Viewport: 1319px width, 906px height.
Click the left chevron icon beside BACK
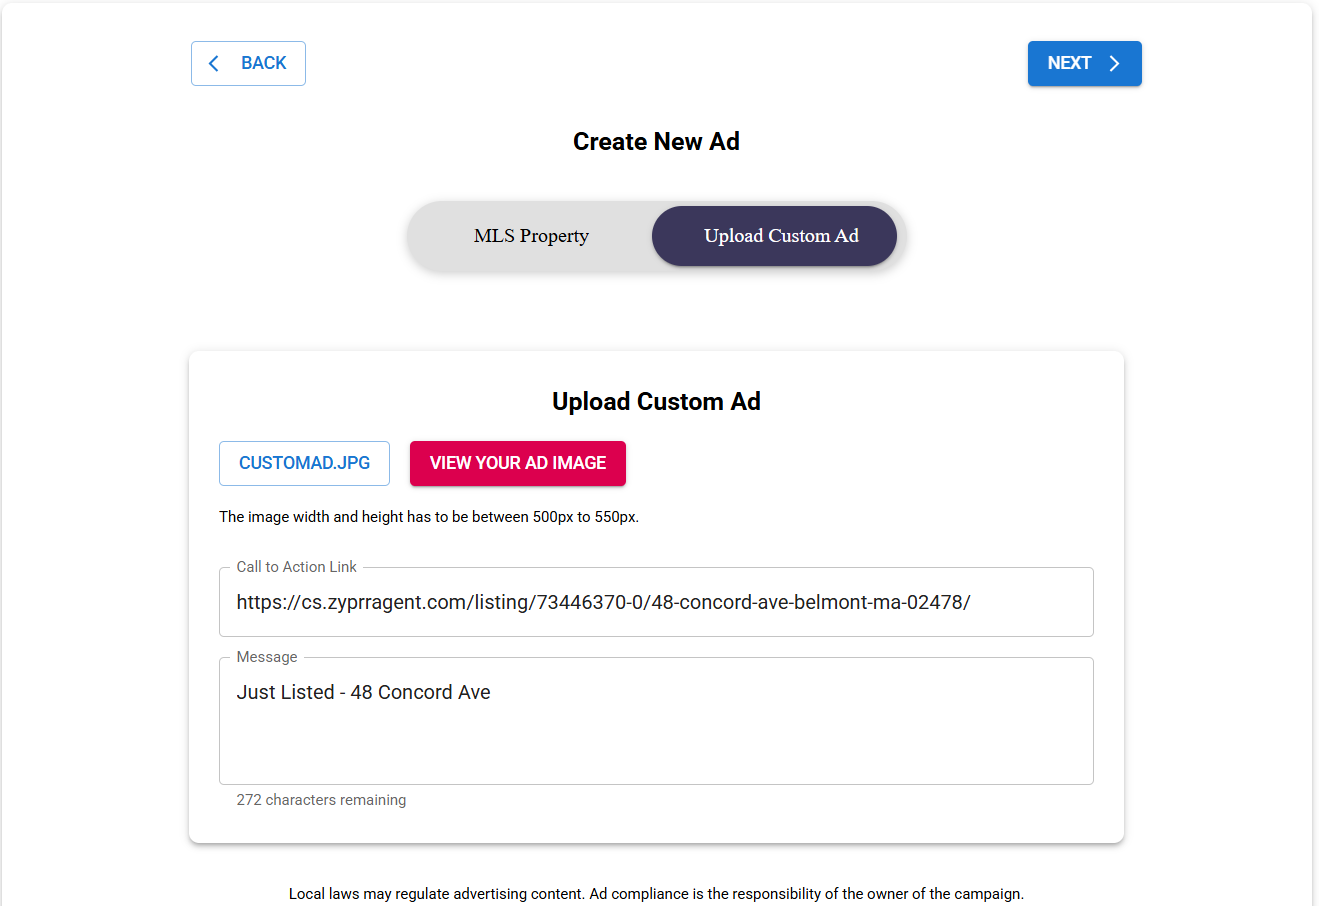click(213, 64)
